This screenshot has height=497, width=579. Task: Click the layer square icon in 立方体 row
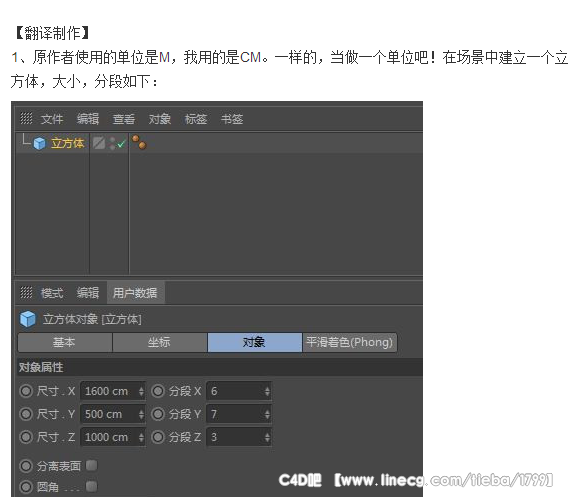(x=99, y=143)
